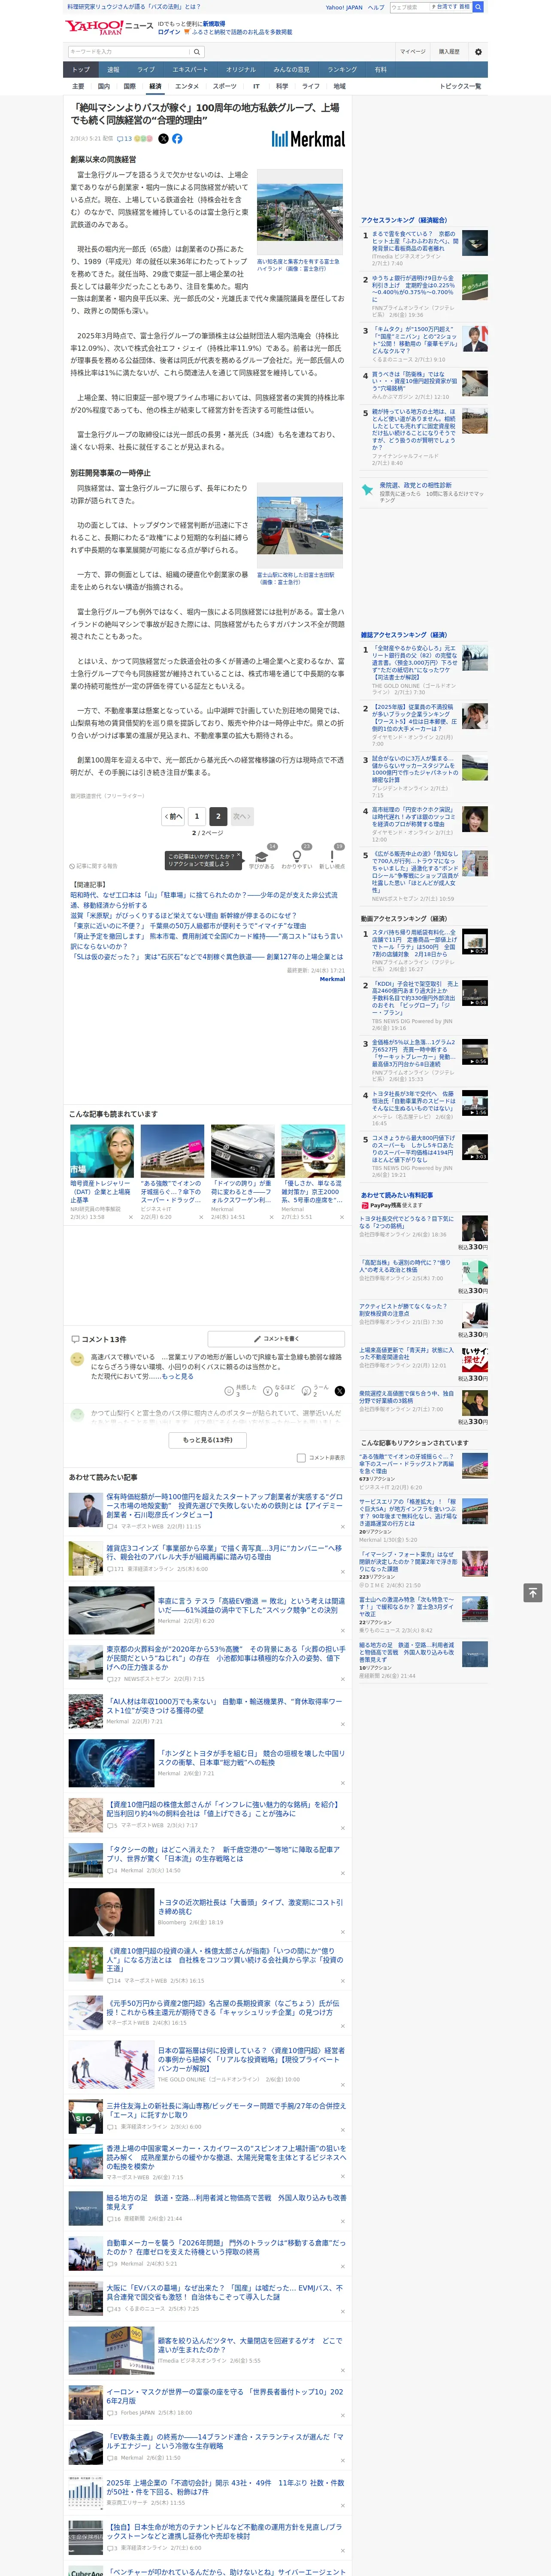Open video ranking item 2 KDDI thumbnail
This screenshot has height=2576, width=551.
point(475,993)
